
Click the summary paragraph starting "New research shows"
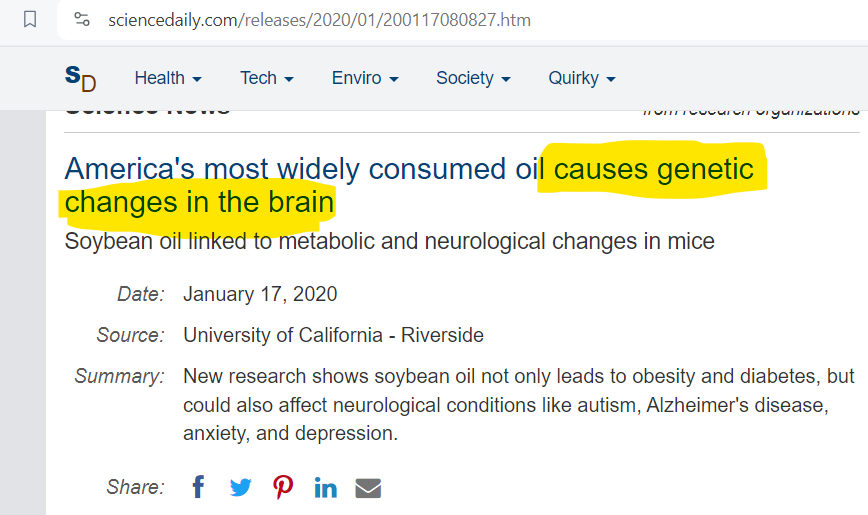[x=519, y=405]
